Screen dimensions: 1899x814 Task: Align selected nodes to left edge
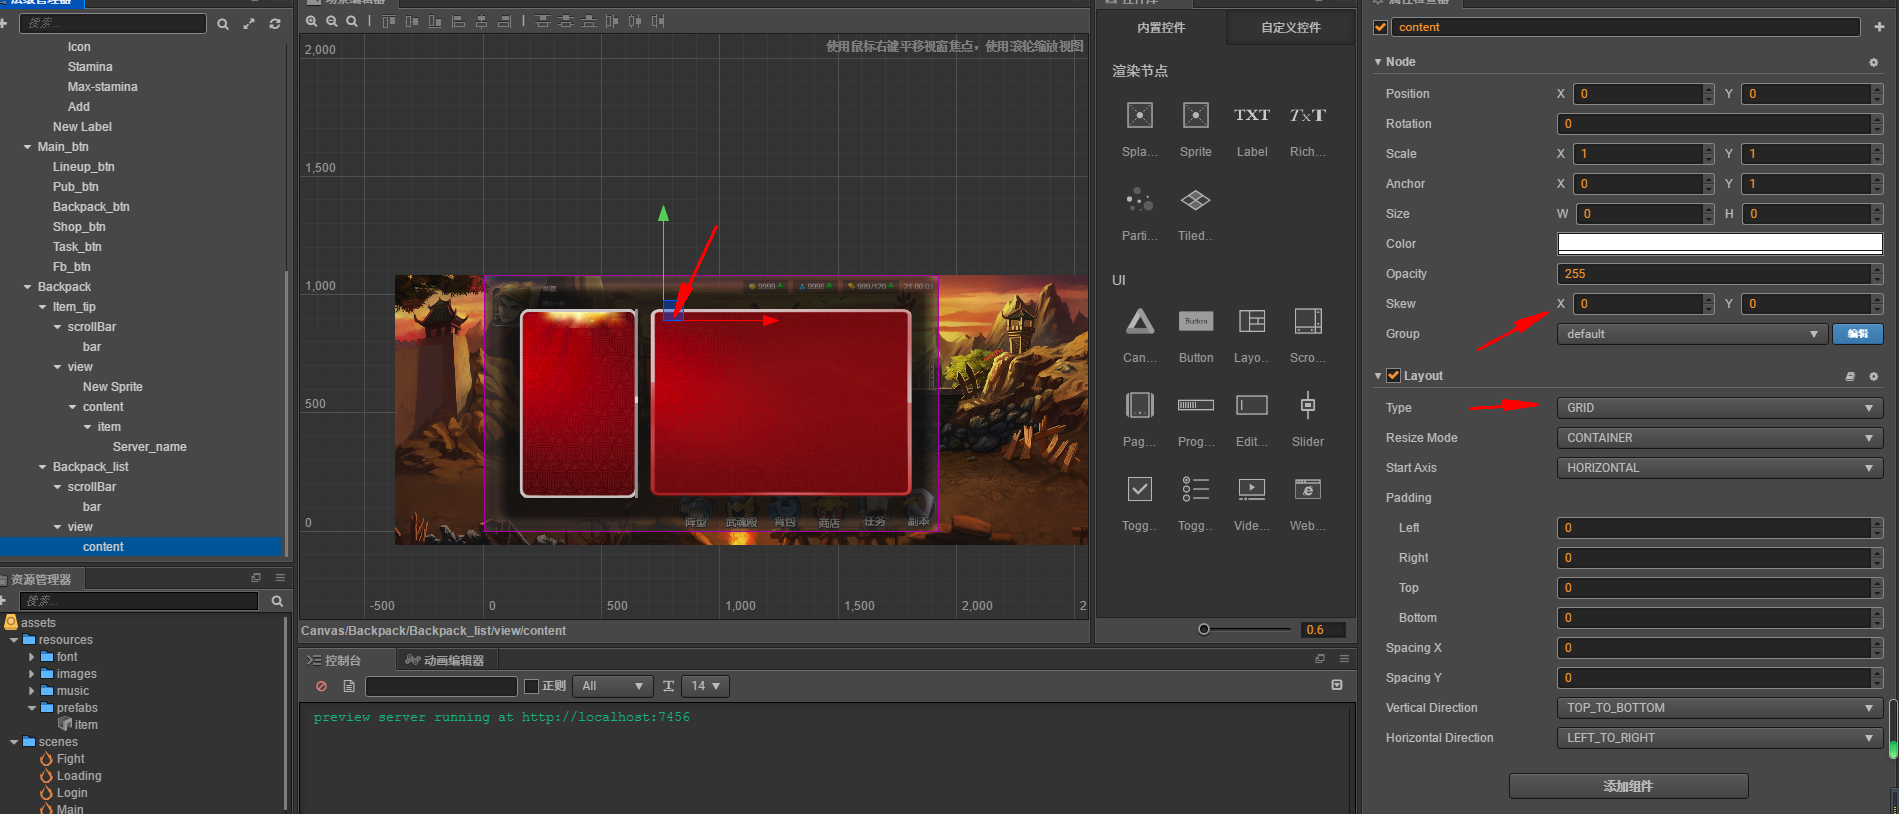pos(458,21)
